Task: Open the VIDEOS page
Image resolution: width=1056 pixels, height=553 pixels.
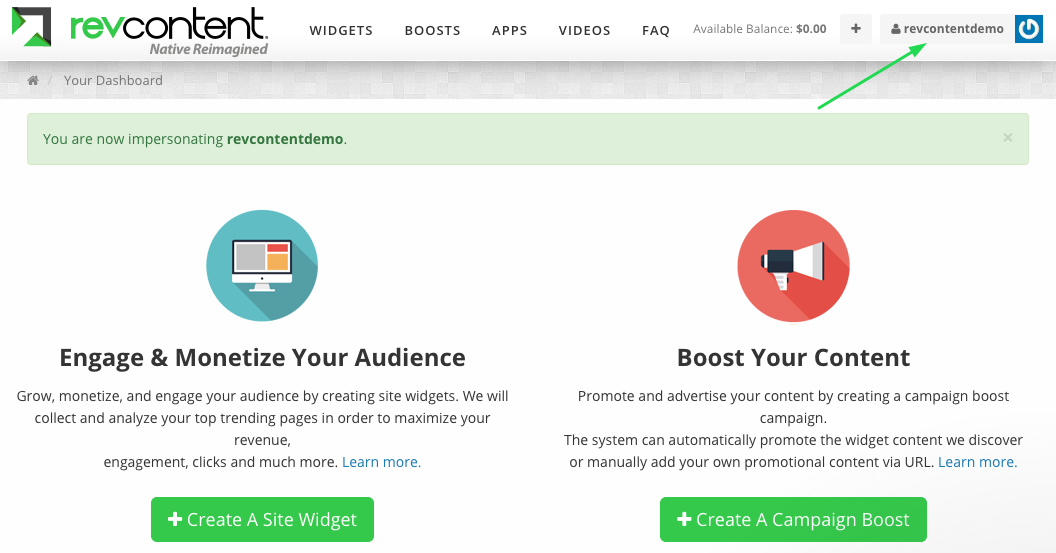Action: [x=585, y=30]
